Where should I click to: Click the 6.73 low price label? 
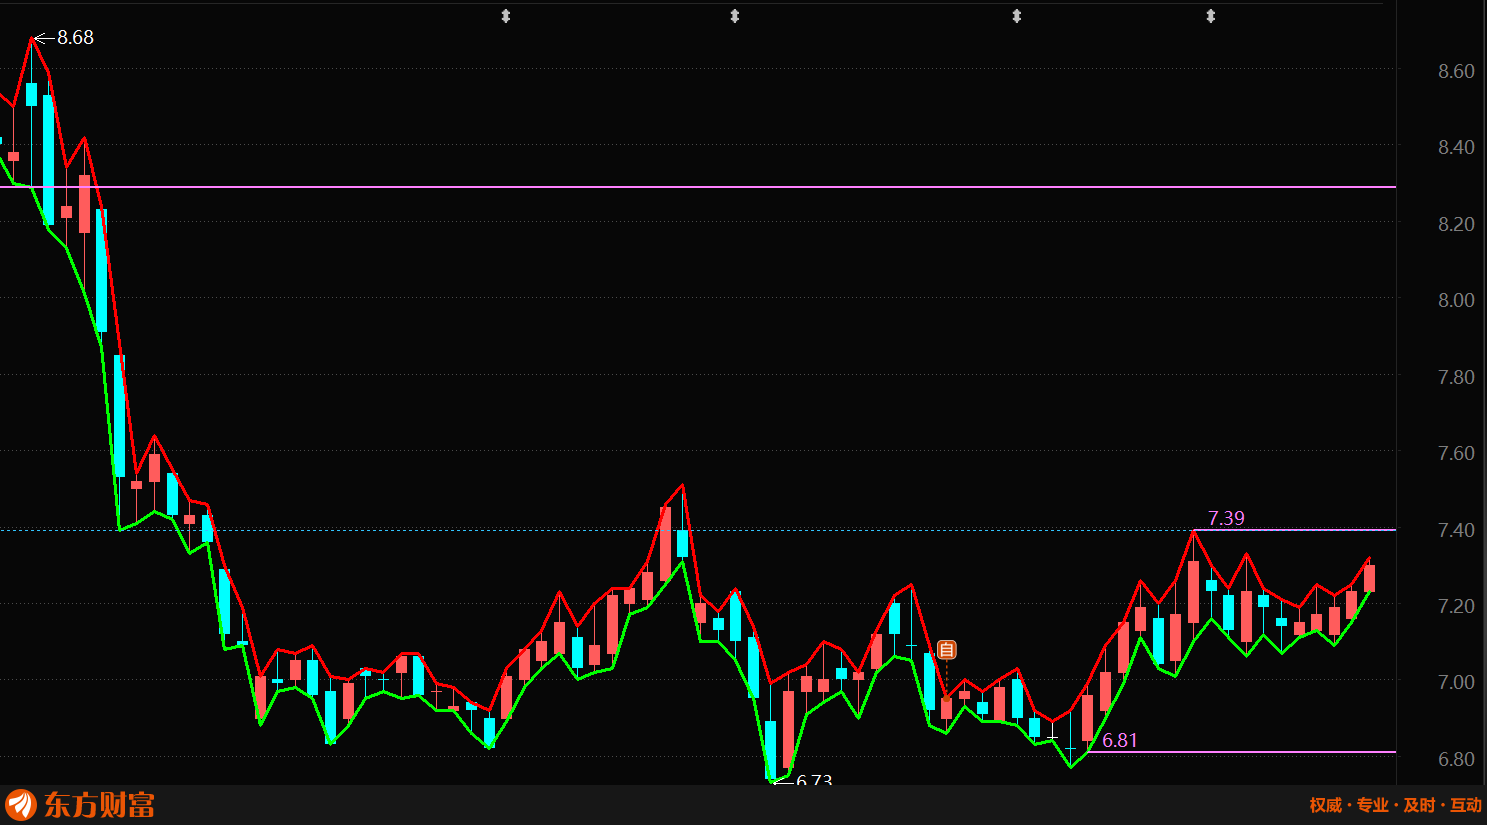[x=814, y=780]
